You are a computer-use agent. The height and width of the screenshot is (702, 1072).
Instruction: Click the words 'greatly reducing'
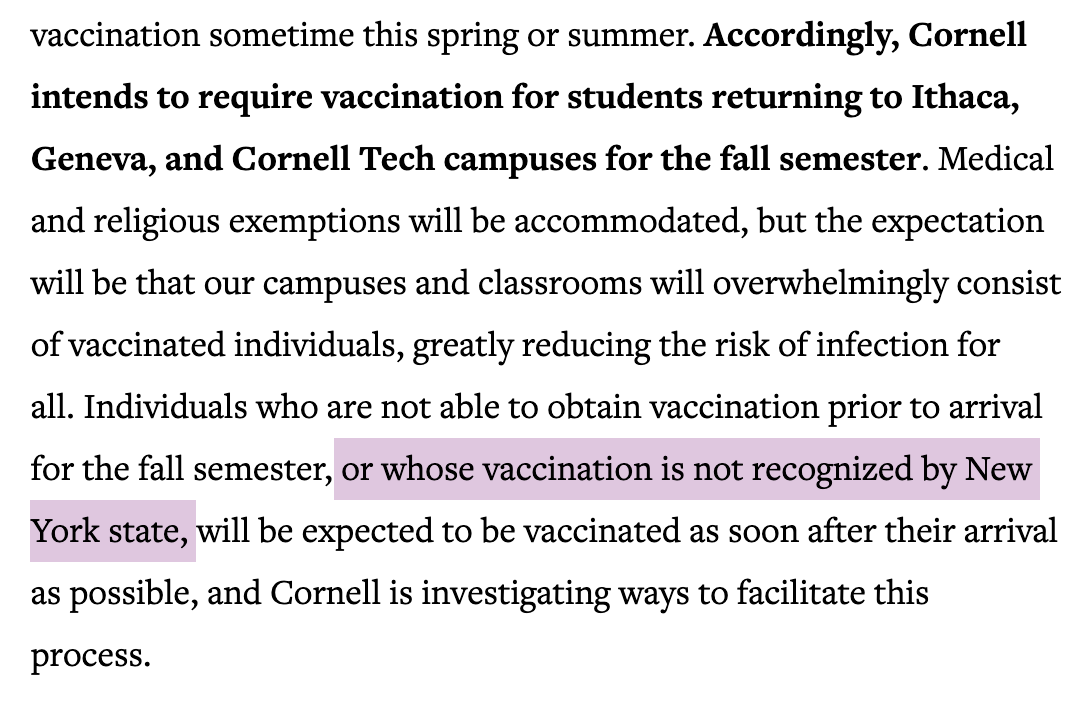coord(531,346)
